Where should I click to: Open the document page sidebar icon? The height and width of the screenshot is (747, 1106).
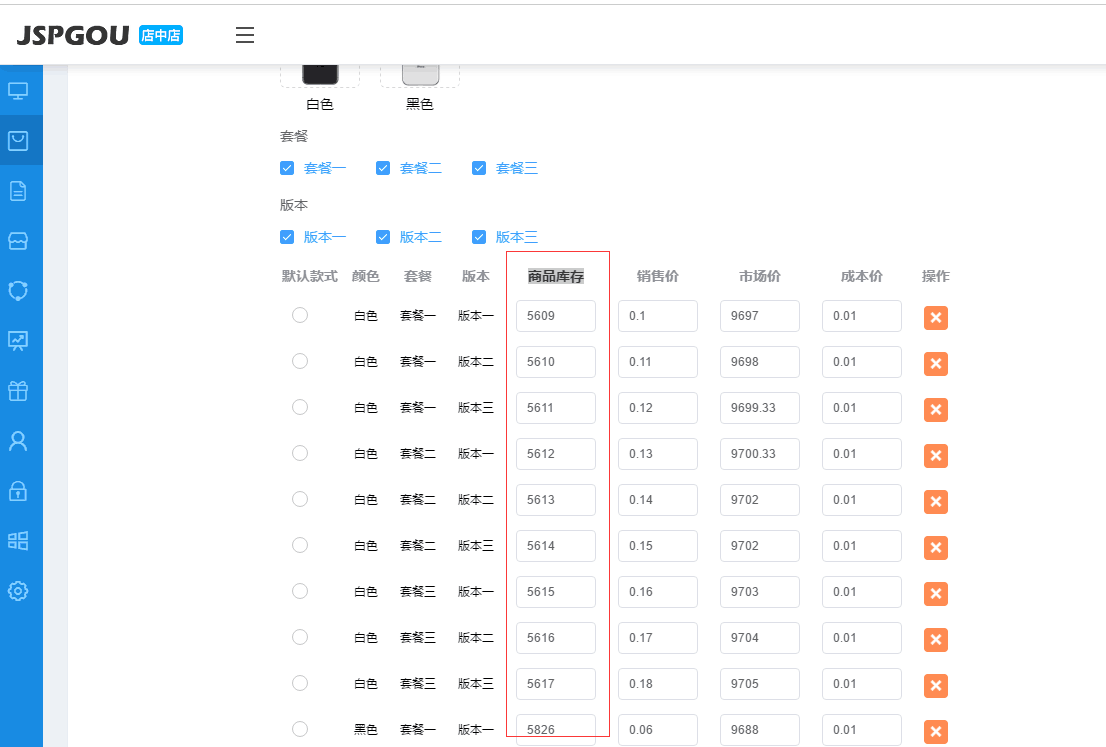coord(18,191)
